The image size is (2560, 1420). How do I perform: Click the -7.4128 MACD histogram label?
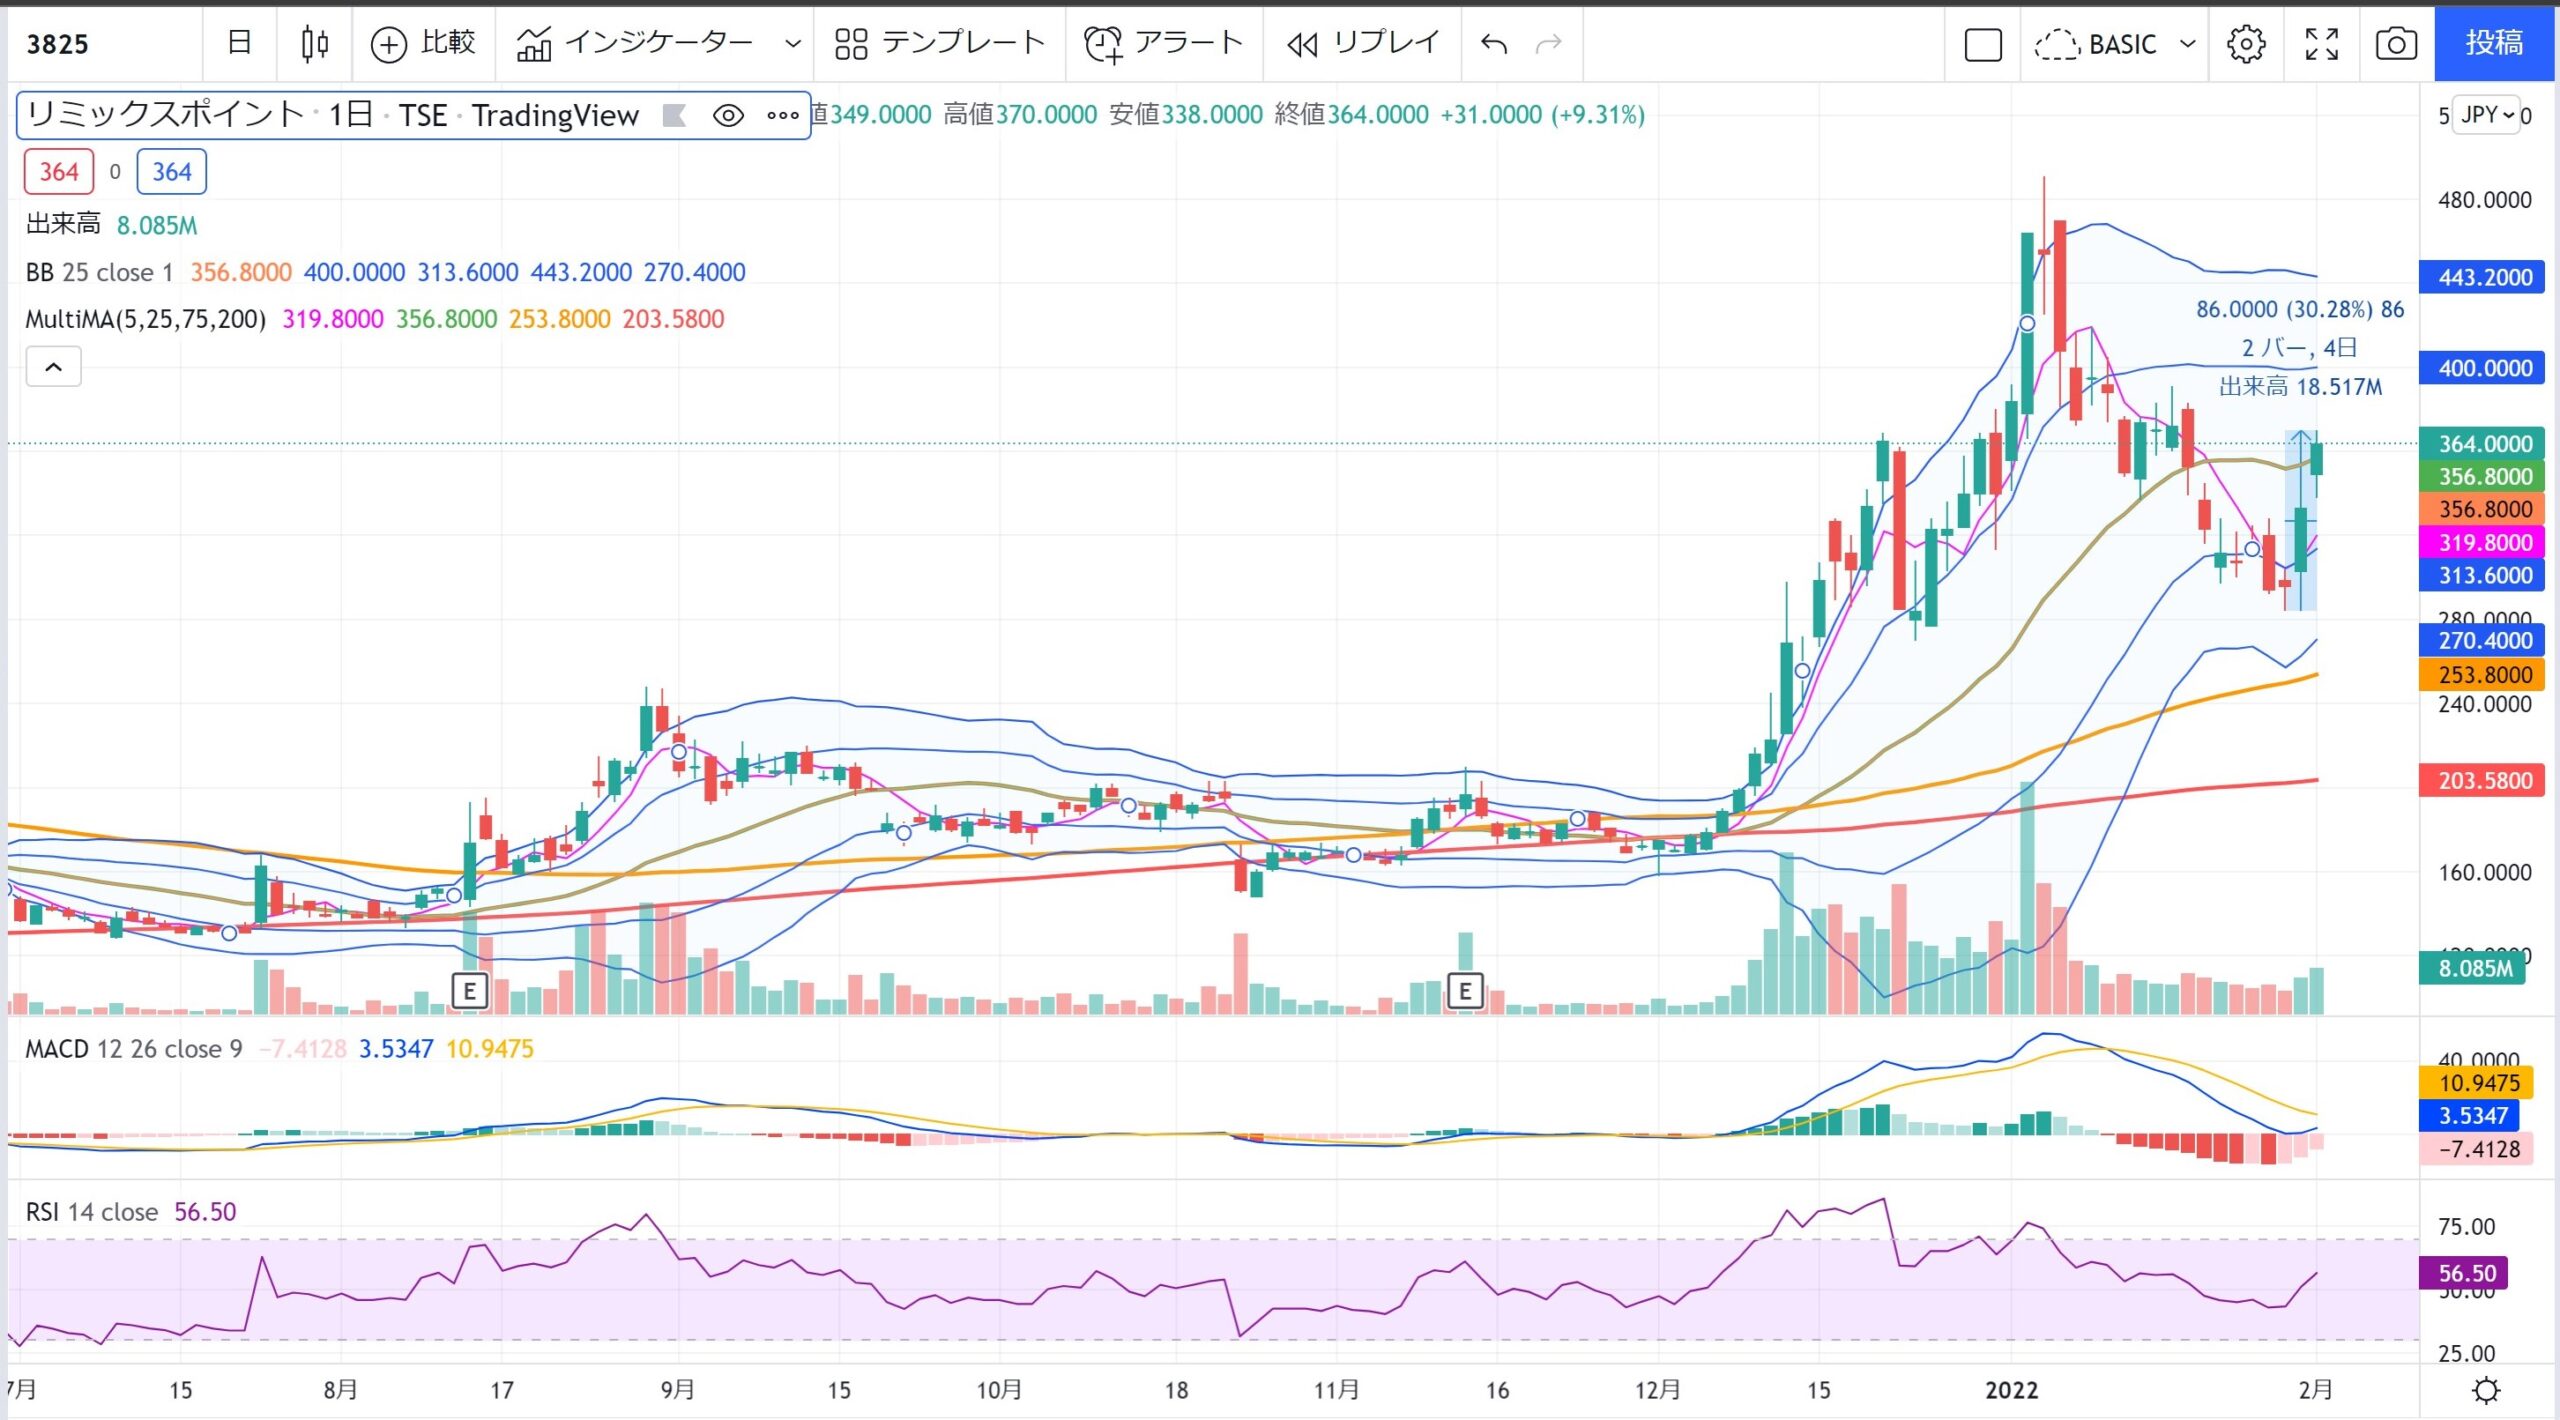coord(2476,1149)
